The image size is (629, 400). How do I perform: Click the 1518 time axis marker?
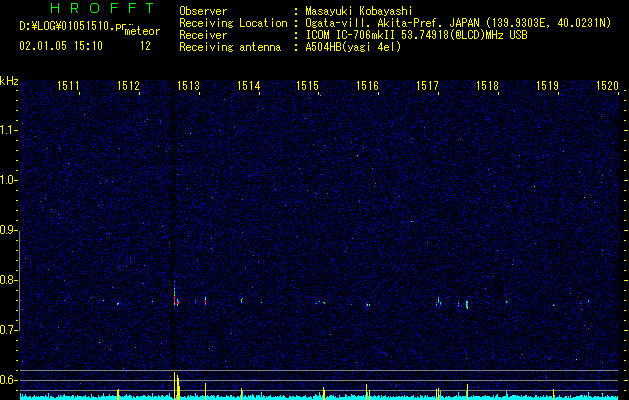click(x=487, y=86)
